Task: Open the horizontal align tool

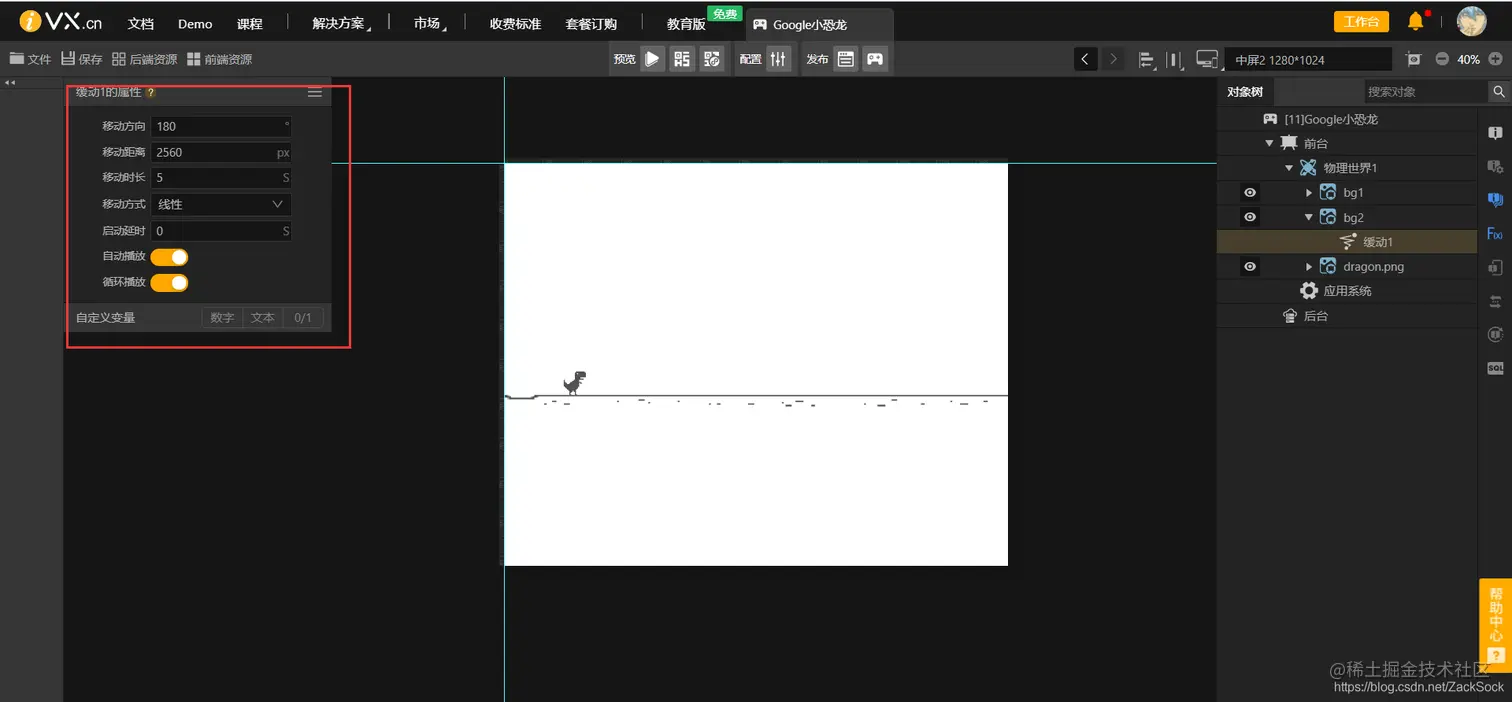Action: point(1147,60)
